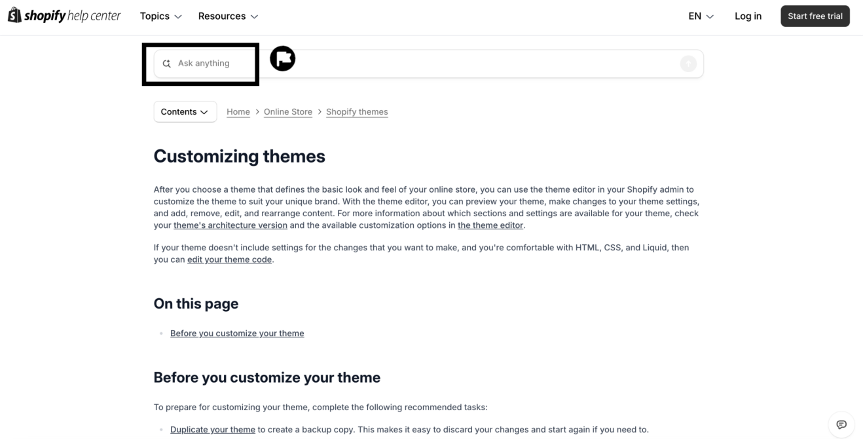This screenshot has width=864, height=440.
Task: Jump to Before you customize your theme
Action: pyautogui.click(x=237, y=333)
